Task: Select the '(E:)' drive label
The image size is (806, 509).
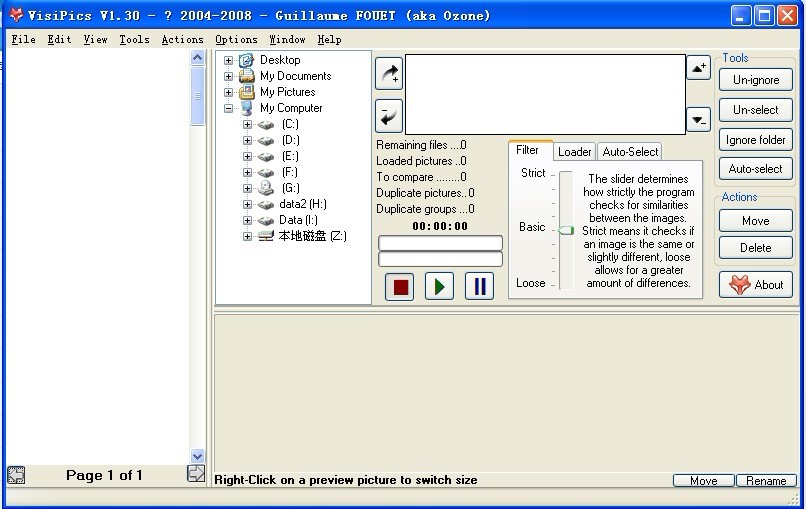Action: pyautogui.click(x=290, y=156)
